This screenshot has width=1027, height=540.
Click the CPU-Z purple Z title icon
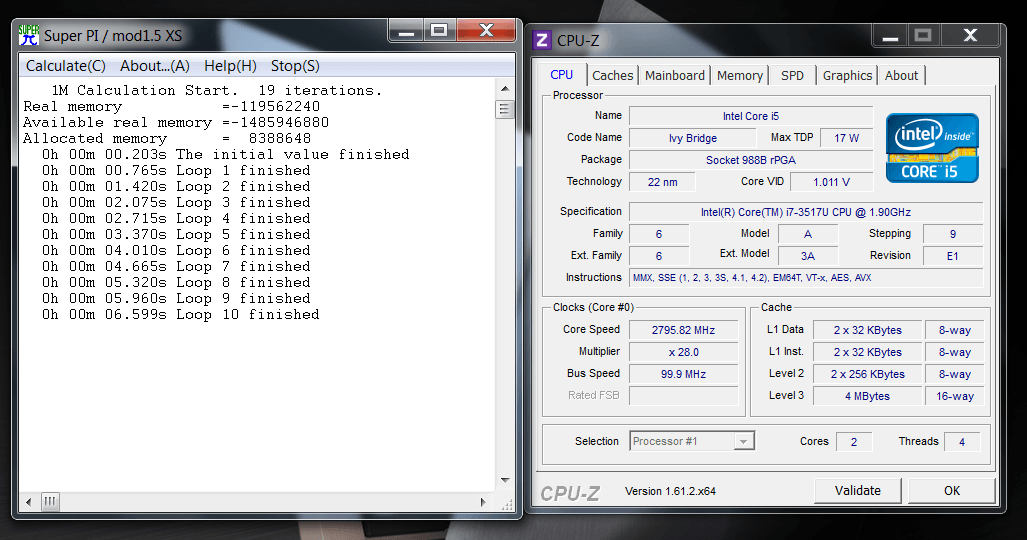point(542,40)
